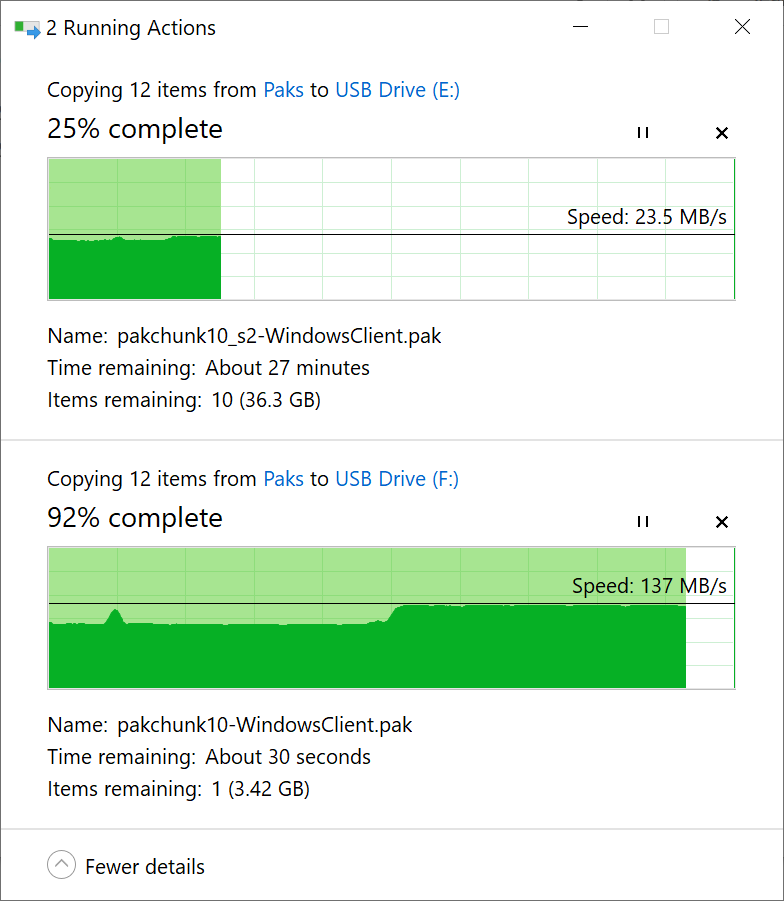
Task: Click the 25% complete status text
Action: 135,129
